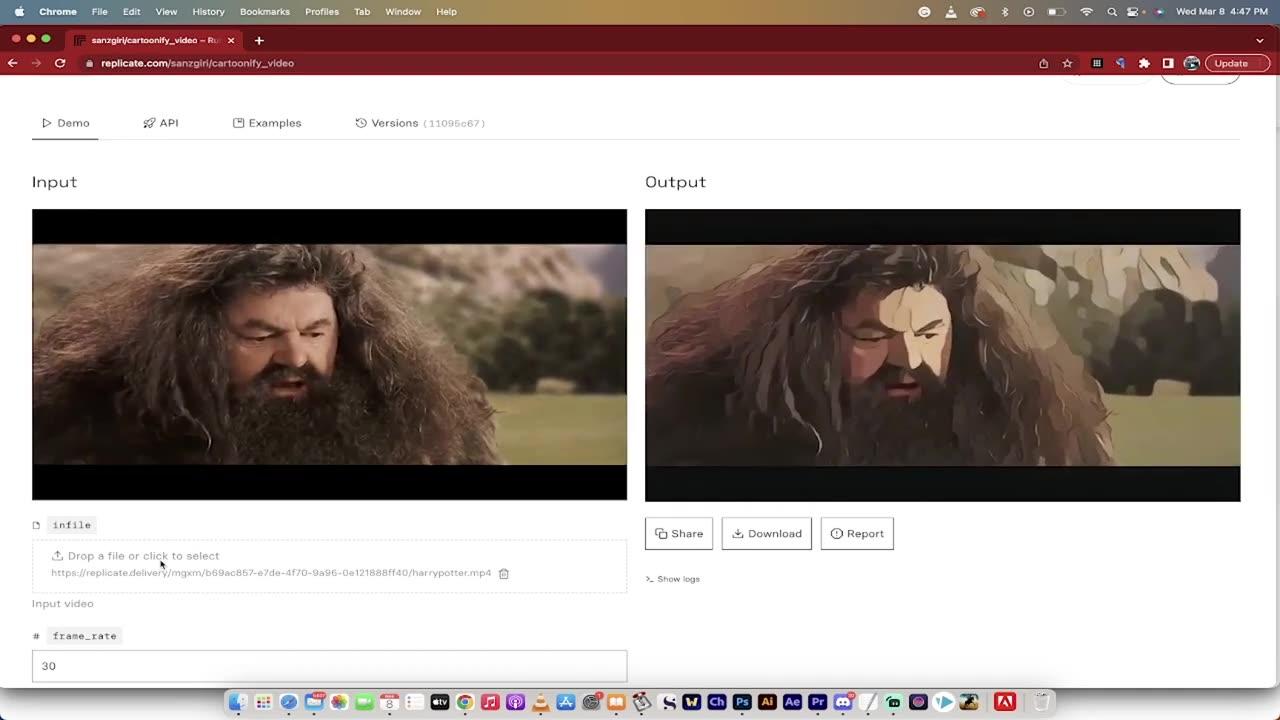Open the Chrome extensions puzzle icon
Screen dimensions: 1280x720
pyautogui.click(x=1144, y=63)
